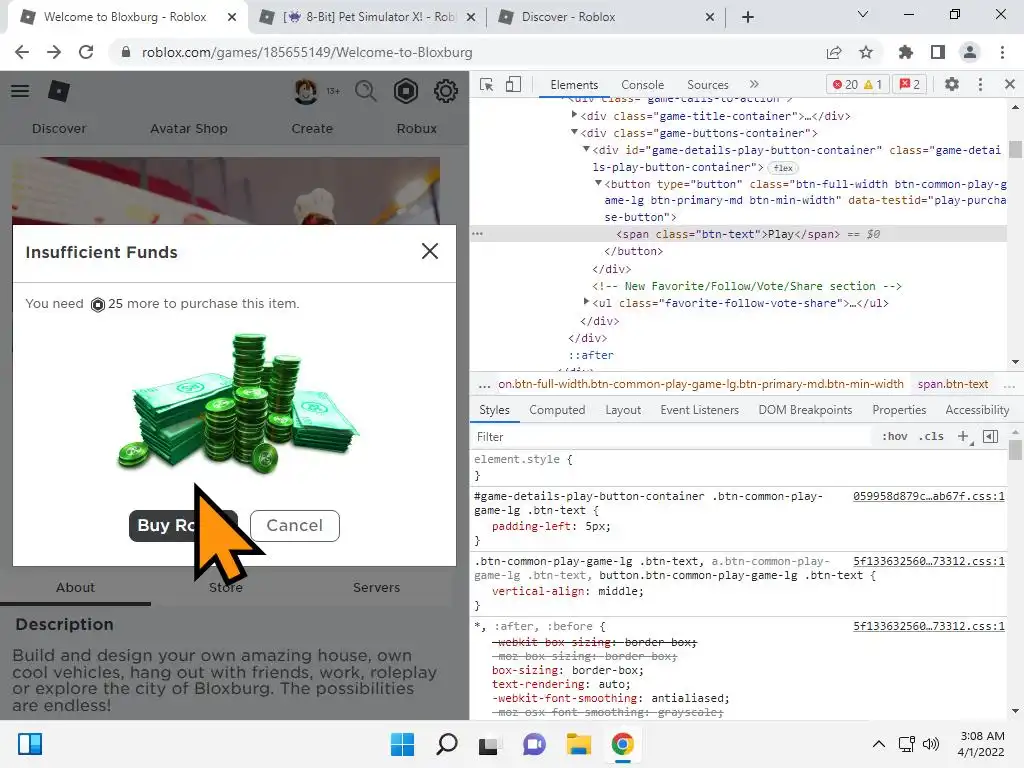Toggle the DevTools device toolbar icon
The height and width of the screenshot is (768, 1024).
[x=513, y=85]
